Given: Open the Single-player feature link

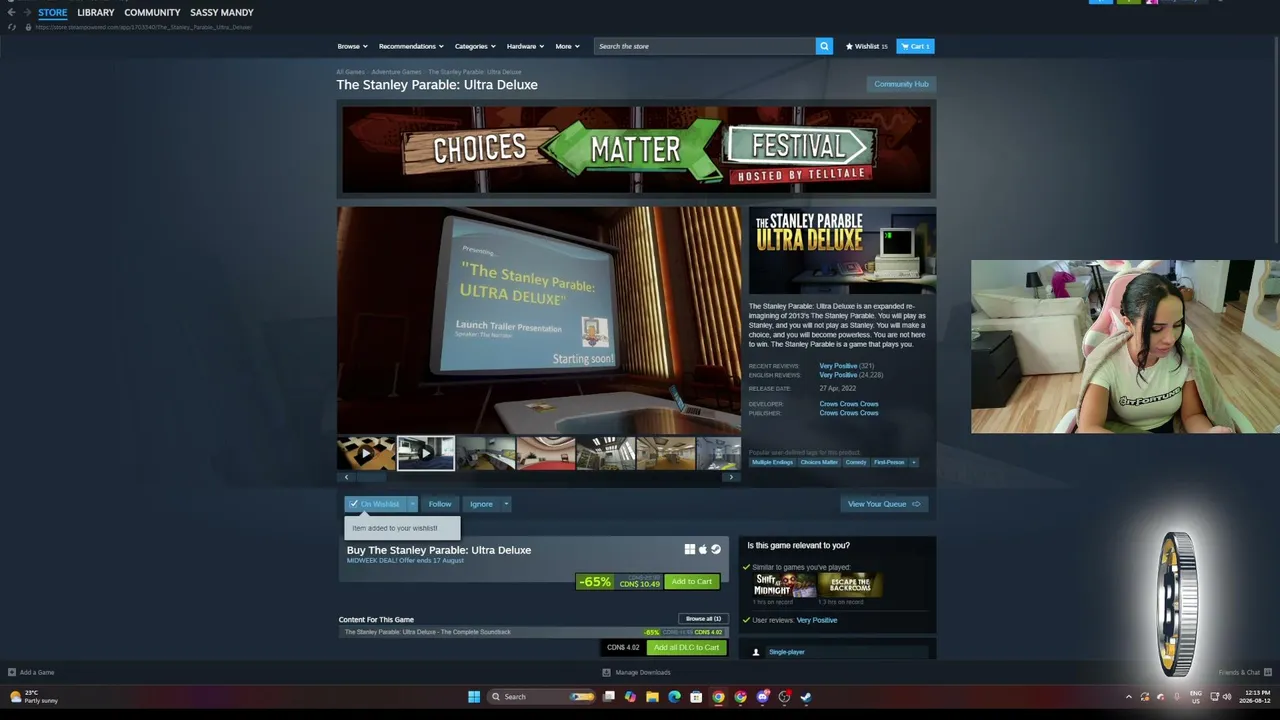Looking at the screenshot, I should tap(787, 652).
